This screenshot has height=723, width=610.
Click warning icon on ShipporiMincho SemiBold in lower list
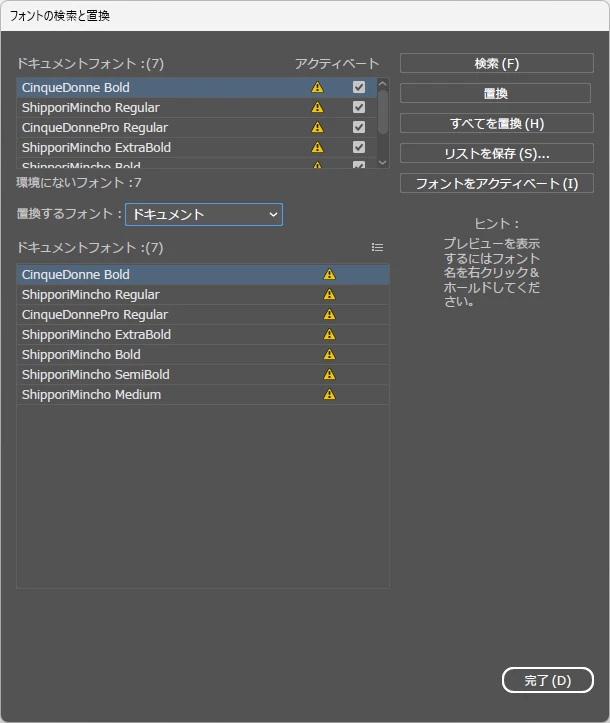[x=329, y=374]
